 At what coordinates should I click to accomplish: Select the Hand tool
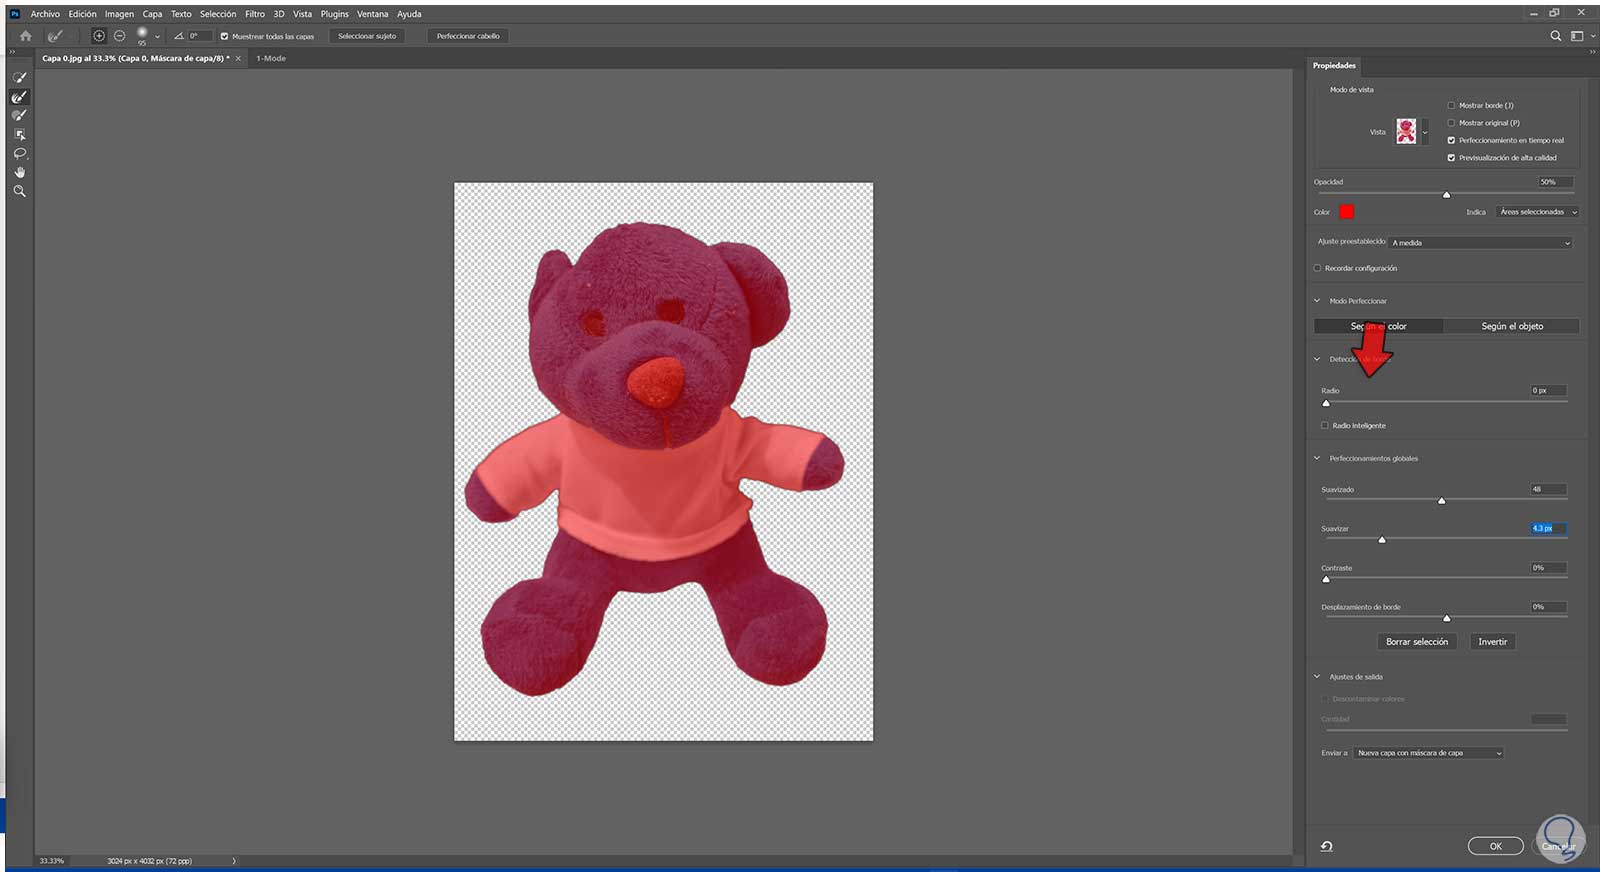coord(19,172)
